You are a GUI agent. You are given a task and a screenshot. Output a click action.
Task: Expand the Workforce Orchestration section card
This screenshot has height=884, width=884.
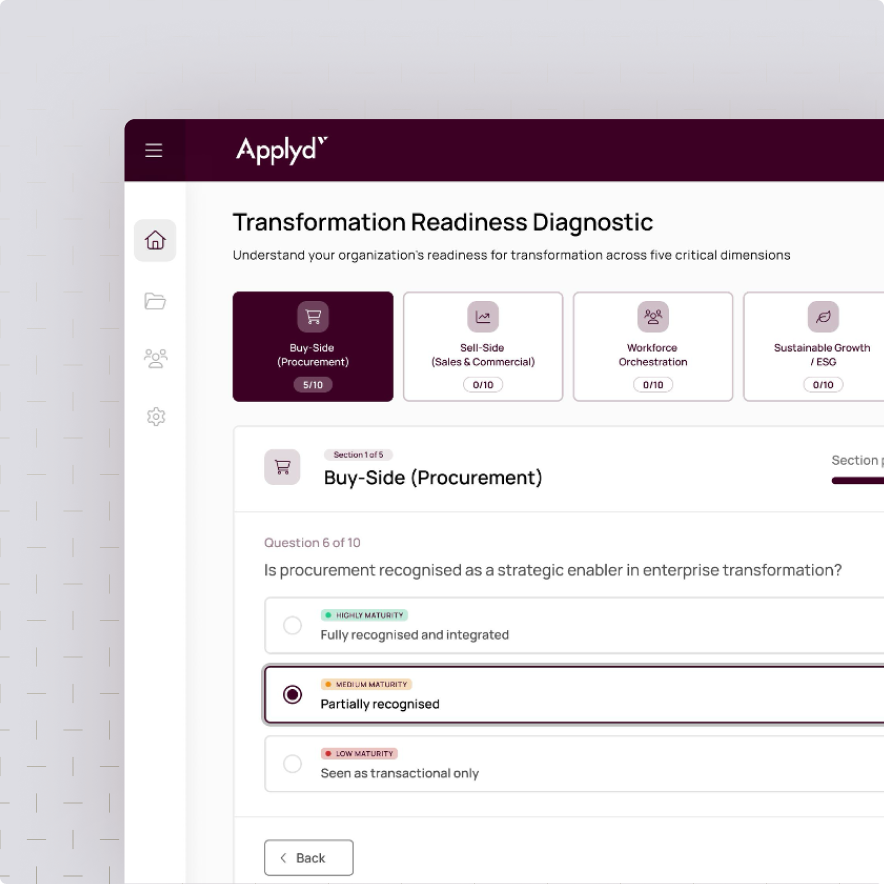point(653,346)
